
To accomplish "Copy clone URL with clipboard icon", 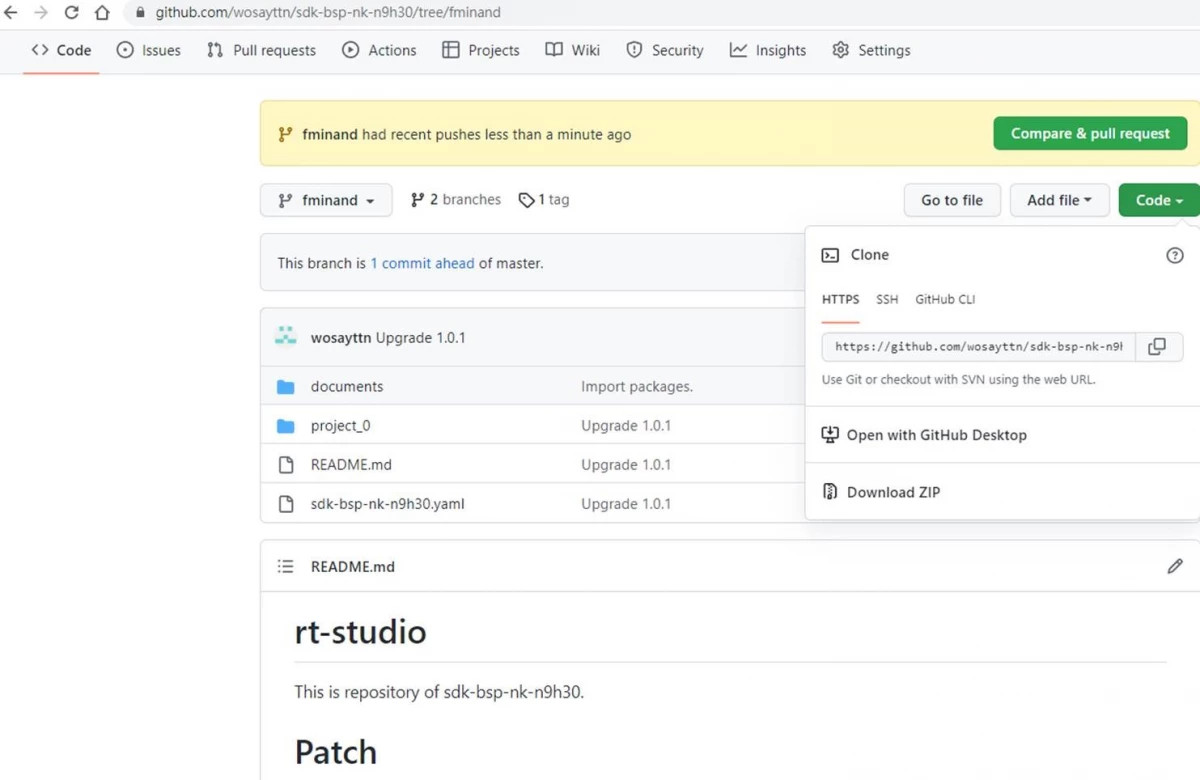I will 1158,347.
